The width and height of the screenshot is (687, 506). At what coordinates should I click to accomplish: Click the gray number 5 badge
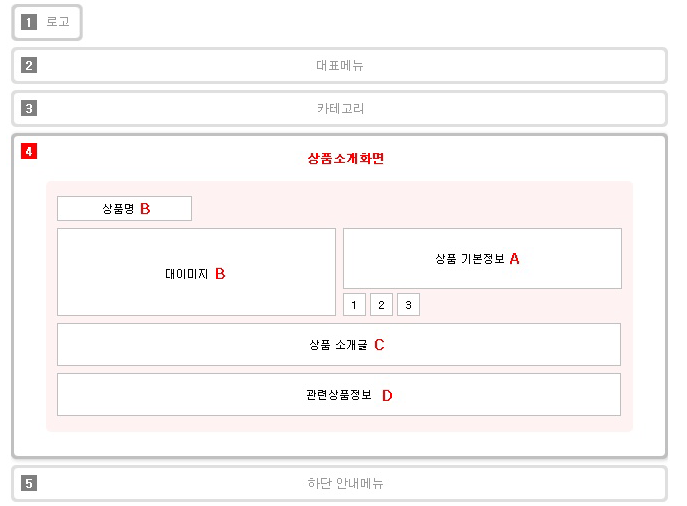[29, 483]
